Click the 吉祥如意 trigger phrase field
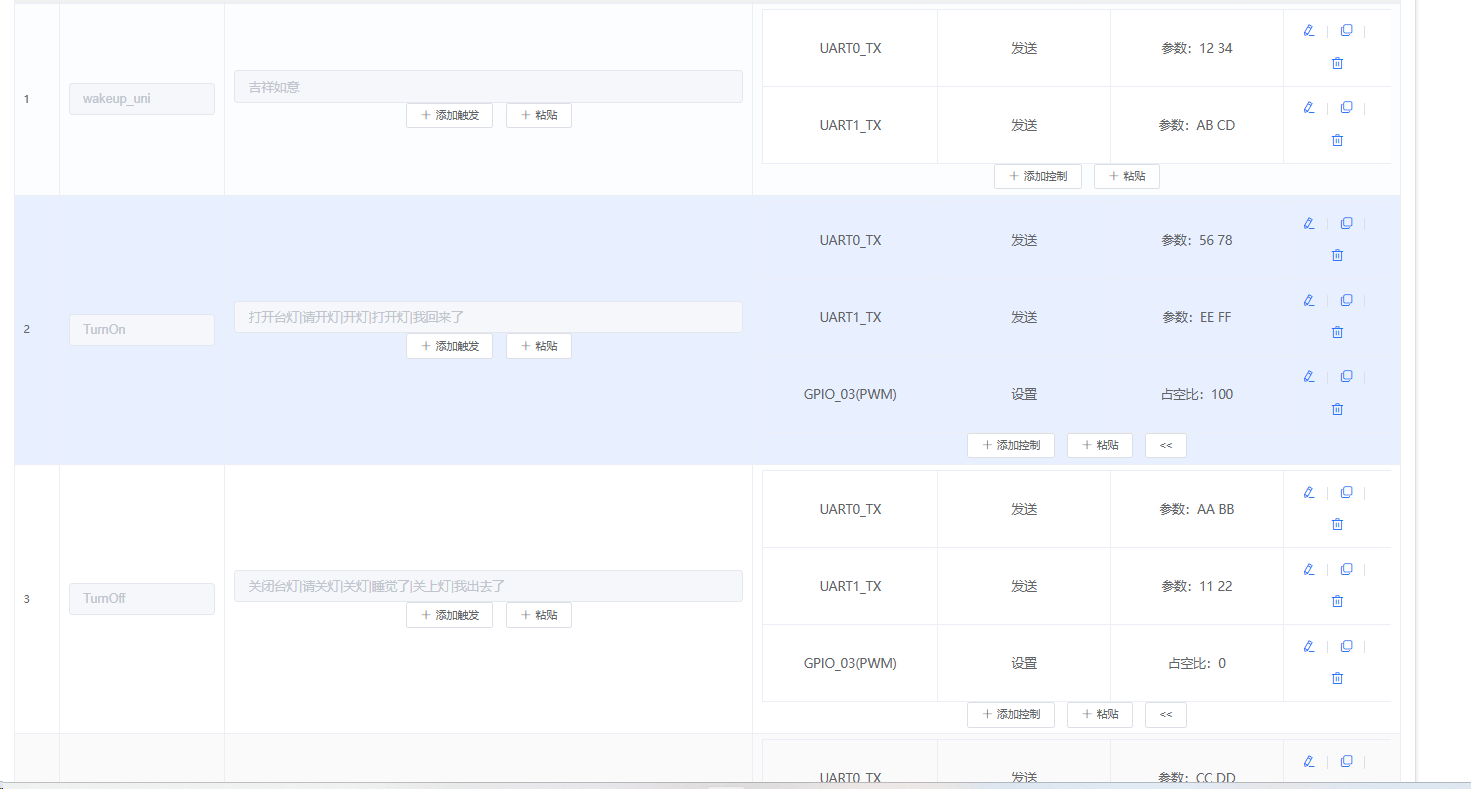The height and width of the screenshot is (789, 1471). tap(488, 87)
